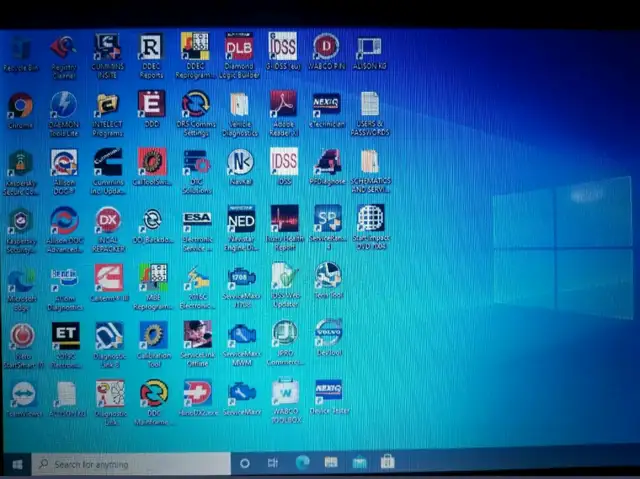Open the Allison DOC shortcut icon
Screen dimensions: 640x479
coord(64,162)
